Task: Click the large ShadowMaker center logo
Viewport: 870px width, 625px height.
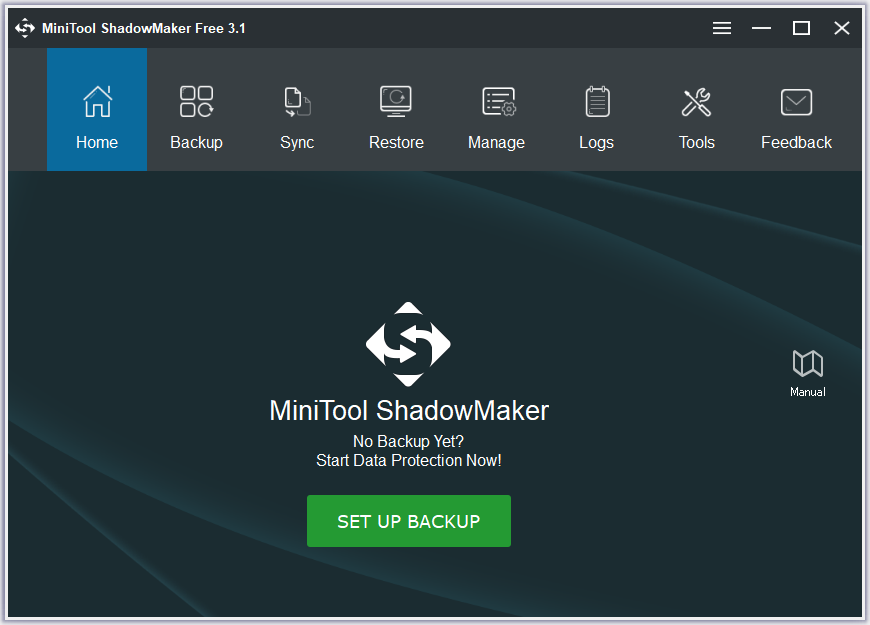Action: click(x=408, y=344)
